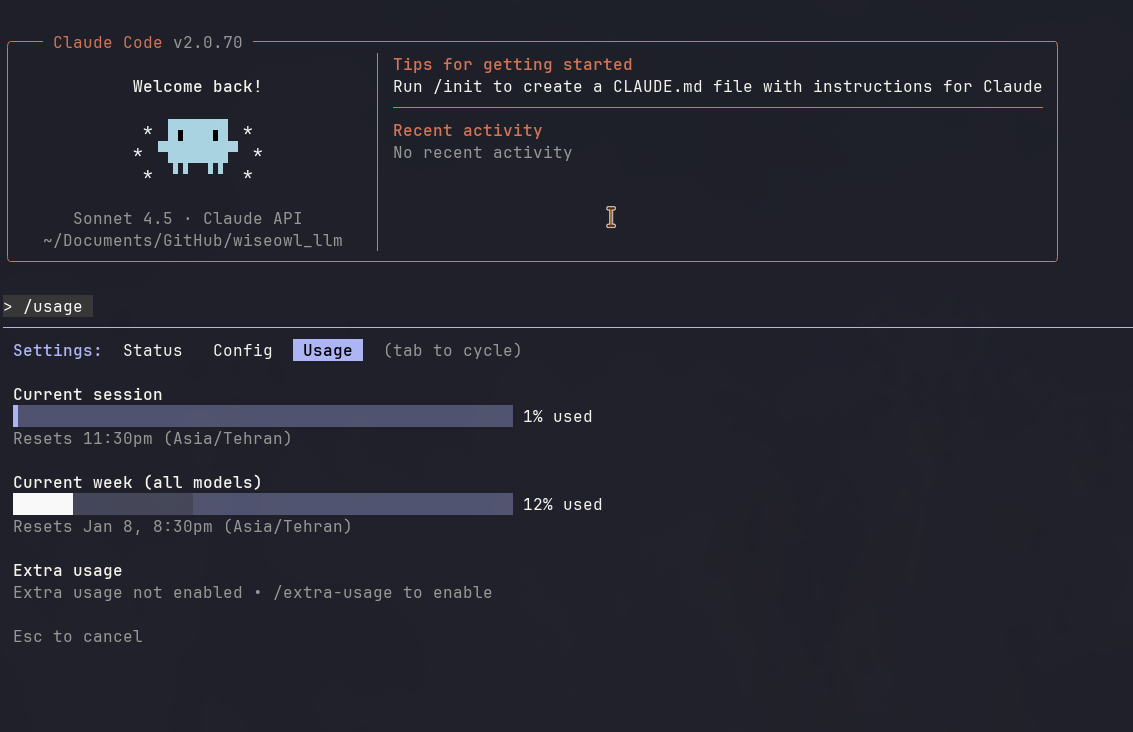
Task: Click the Claude Code v2.0.70 title
Action: [x=147, y=42]
